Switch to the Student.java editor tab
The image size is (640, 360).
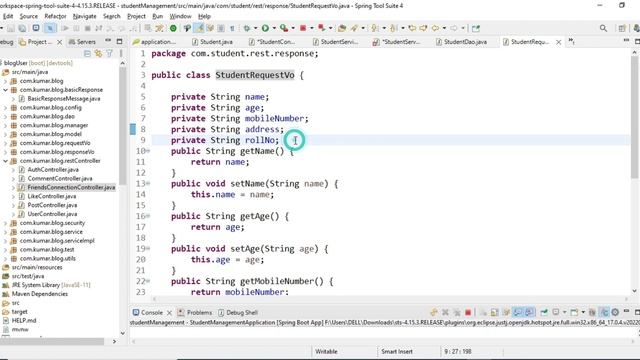[212, 42]
